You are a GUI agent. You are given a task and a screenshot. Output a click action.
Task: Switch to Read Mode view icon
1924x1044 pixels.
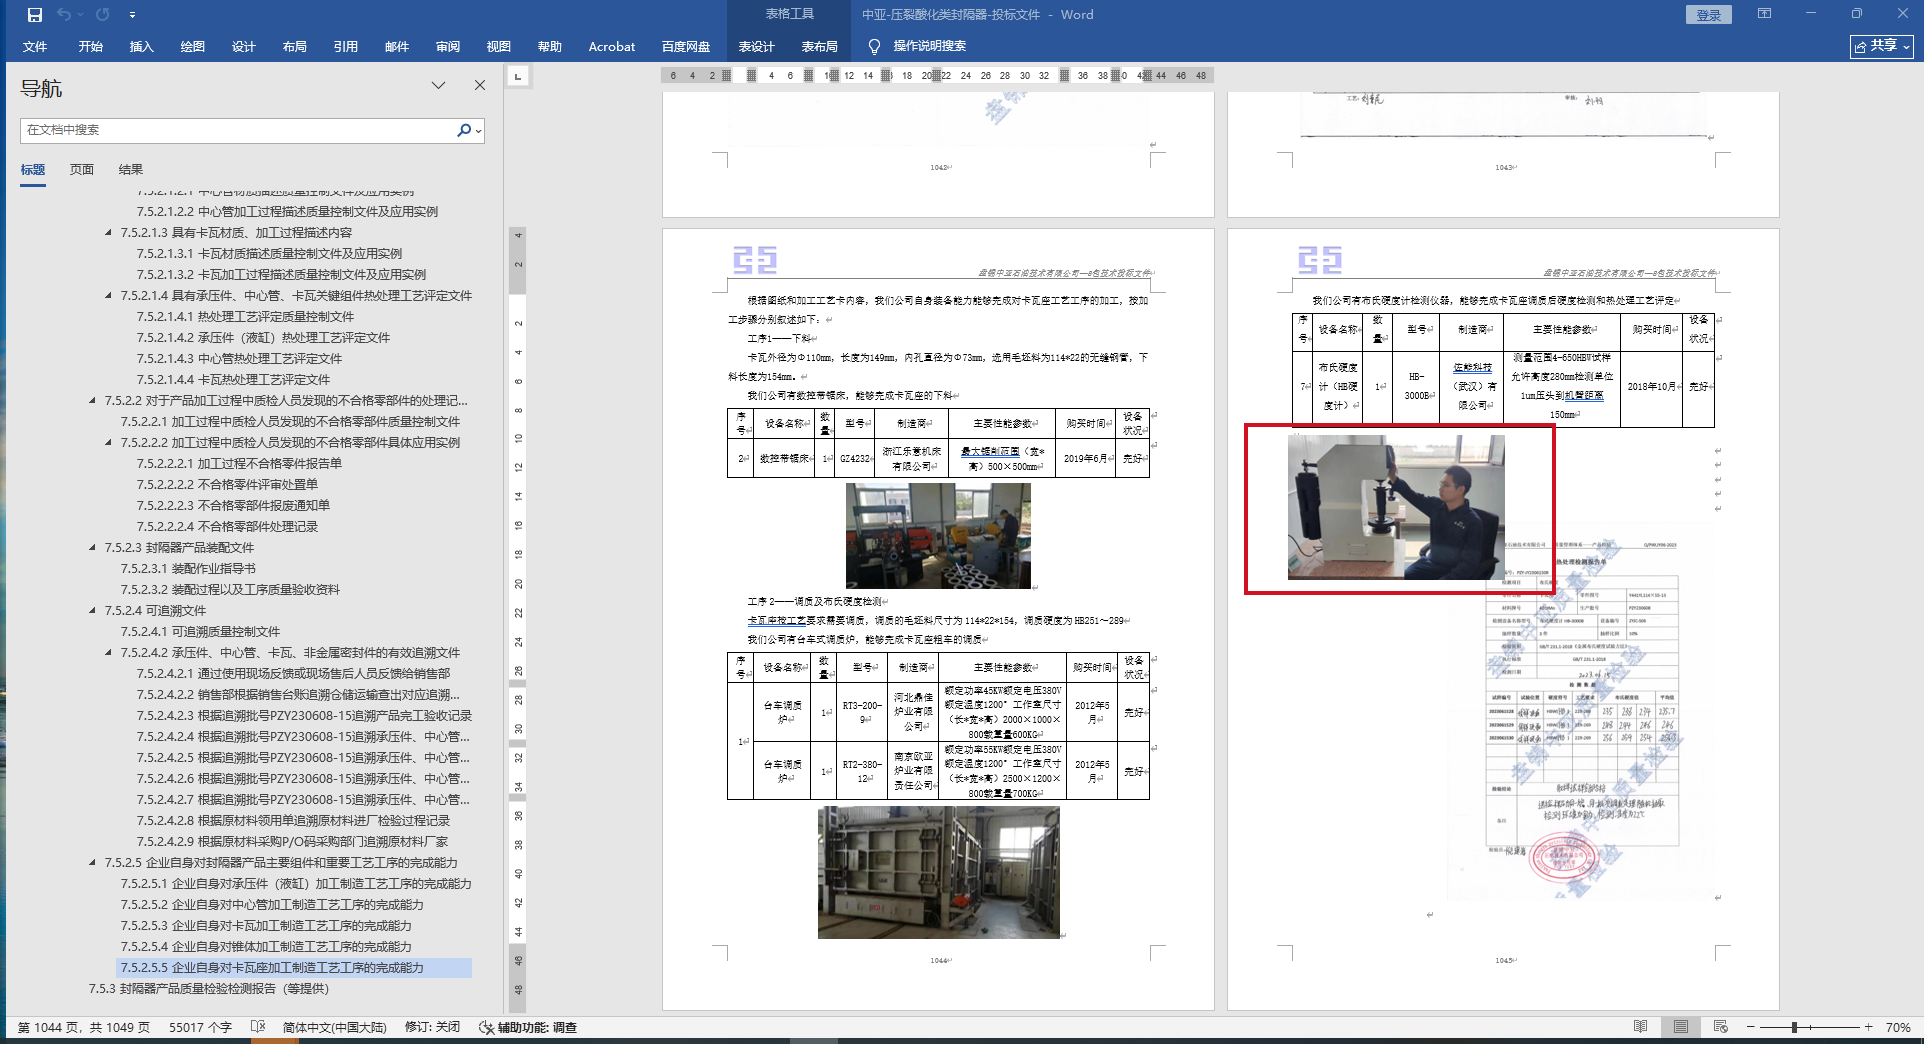click(1640, 1027)
